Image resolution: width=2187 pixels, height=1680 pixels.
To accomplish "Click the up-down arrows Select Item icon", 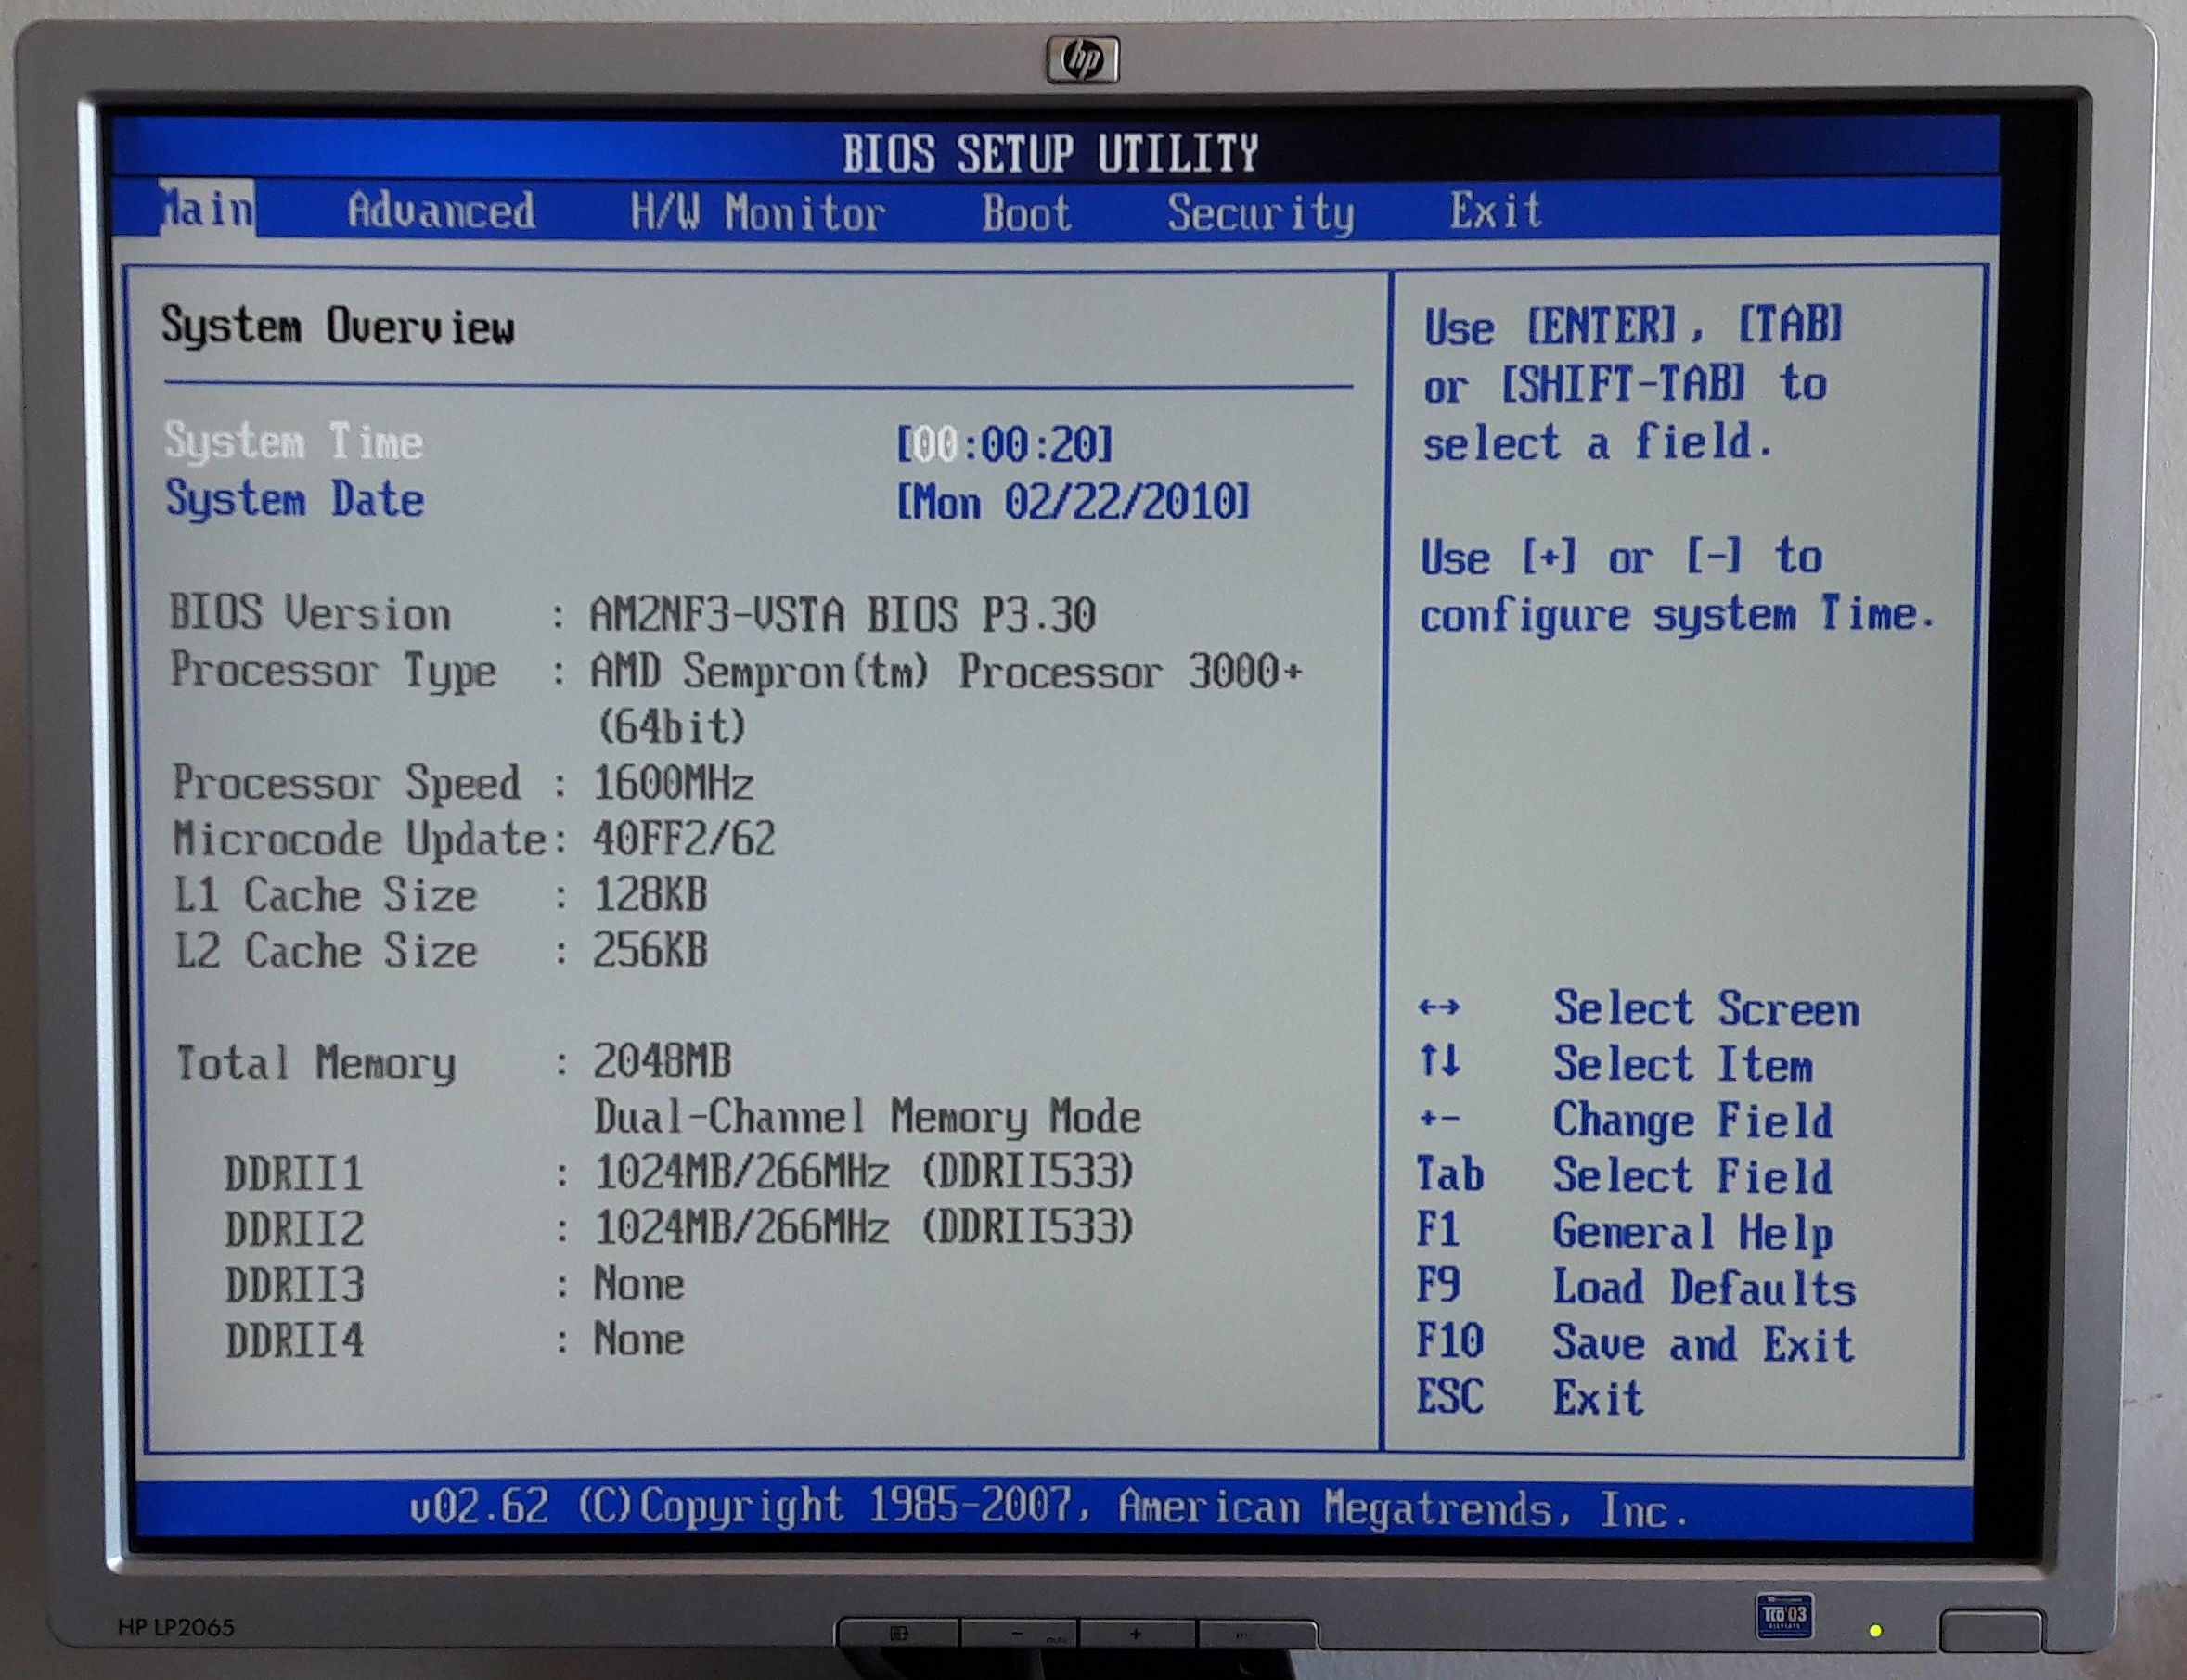I will [x=1439, y=1059].
